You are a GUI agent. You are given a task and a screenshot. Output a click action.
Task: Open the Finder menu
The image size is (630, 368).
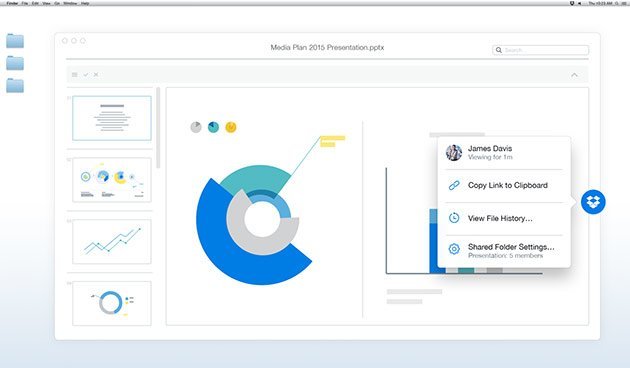pyautogui.click(x=12, y=3)
